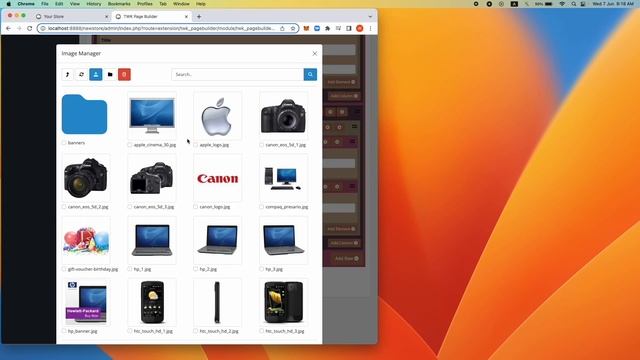This screenshot has height=360, width=640.
Task: Open the Window menu
Action: (181, 4)
